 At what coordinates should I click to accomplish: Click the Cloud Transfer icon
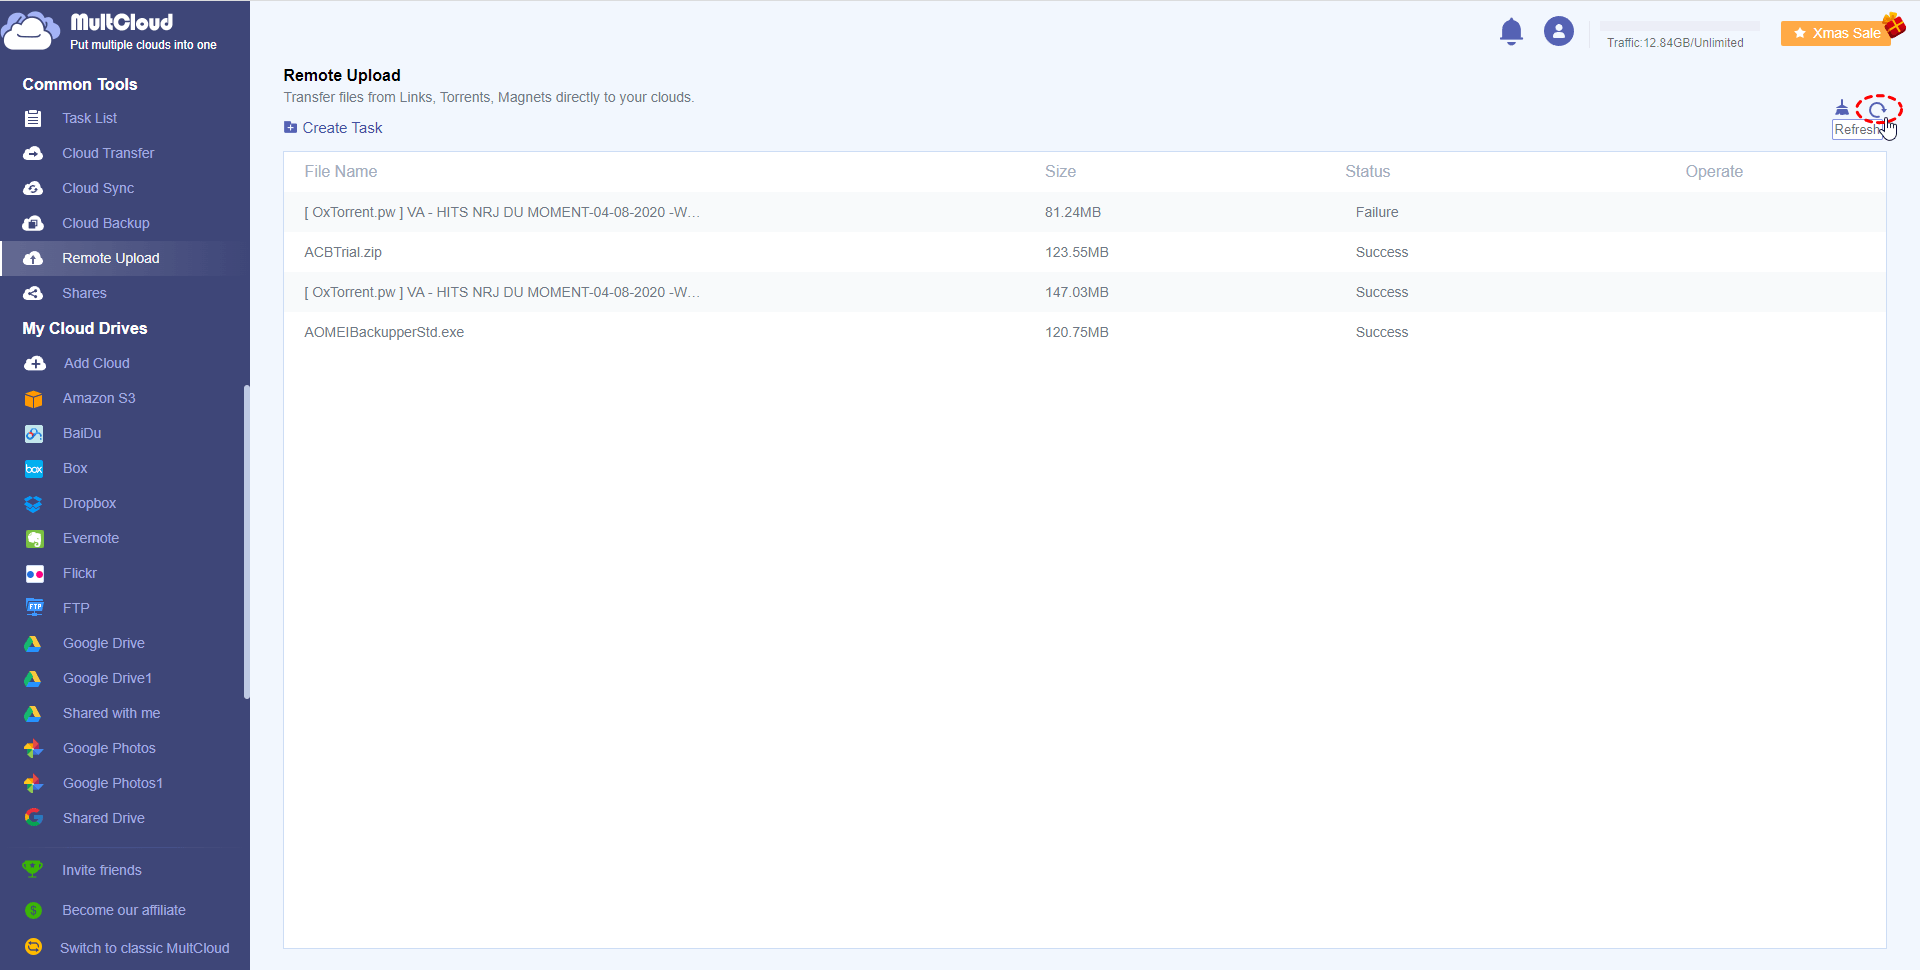[33, 153]
